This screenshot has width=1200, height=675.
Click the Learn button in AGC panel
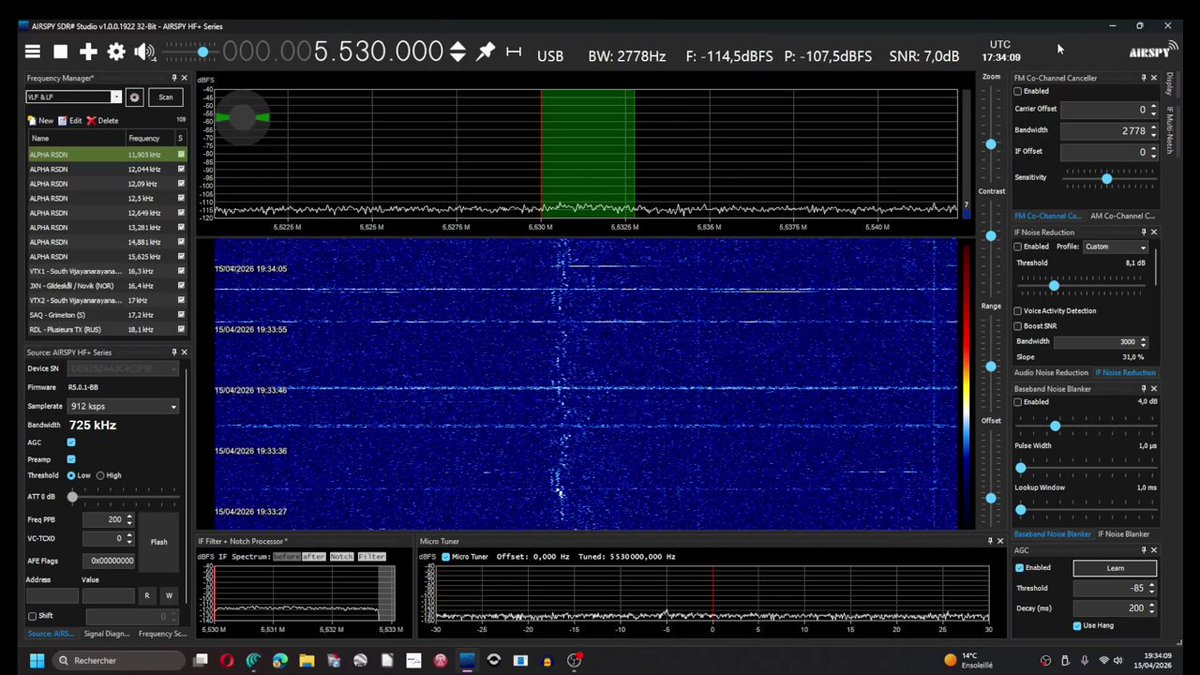pyautogui.click(x=1114, y=568)
